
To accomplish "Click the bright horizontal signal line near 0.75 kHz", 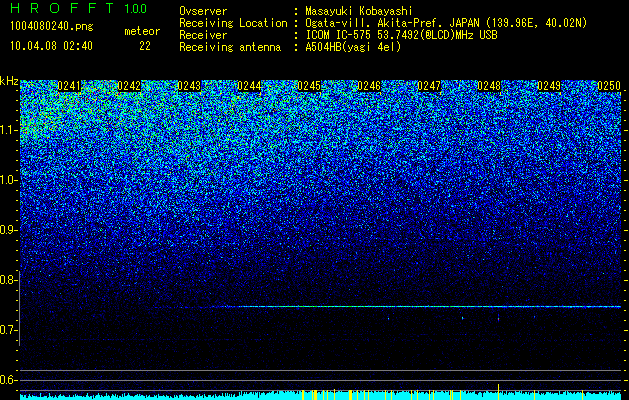I will pyautogui.click(x=417, y=307).
